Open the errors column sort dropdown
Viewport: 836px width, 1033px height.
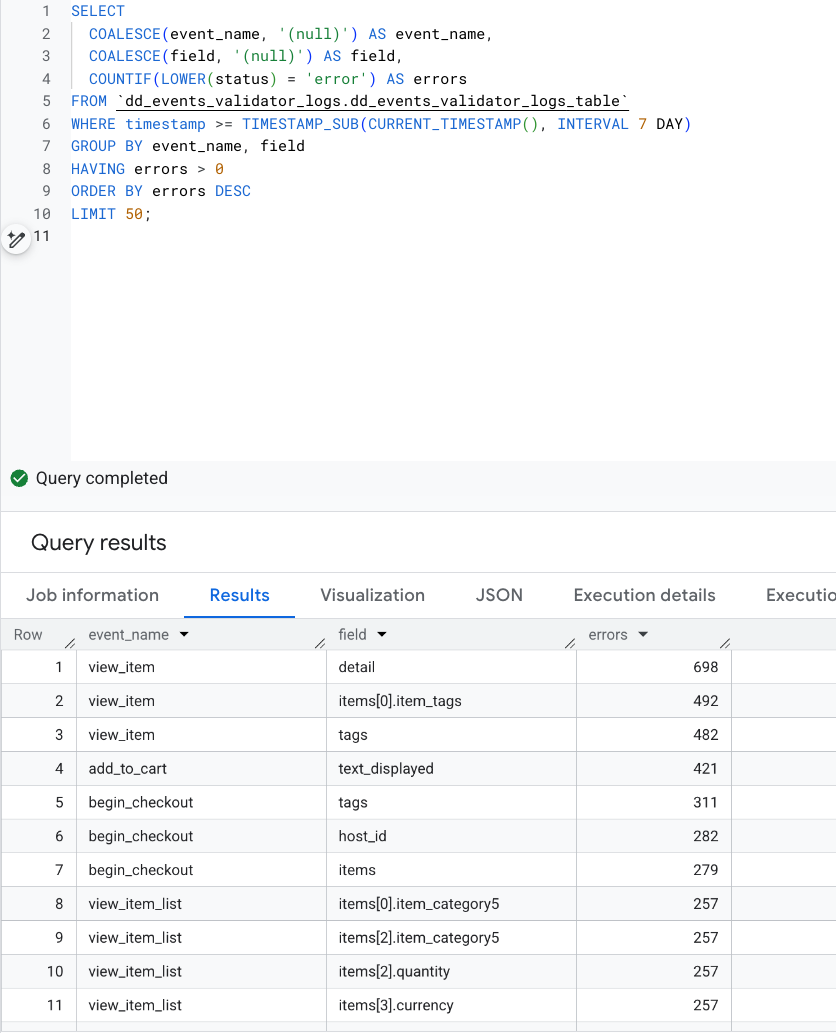click(642, 635)
